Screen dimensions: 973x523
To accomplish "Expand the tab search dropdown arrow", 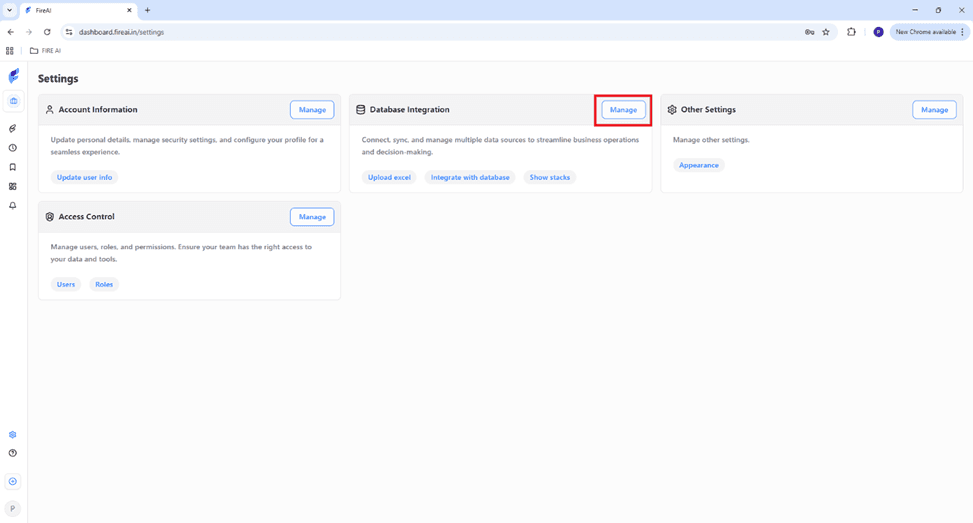I will (9, 10).
